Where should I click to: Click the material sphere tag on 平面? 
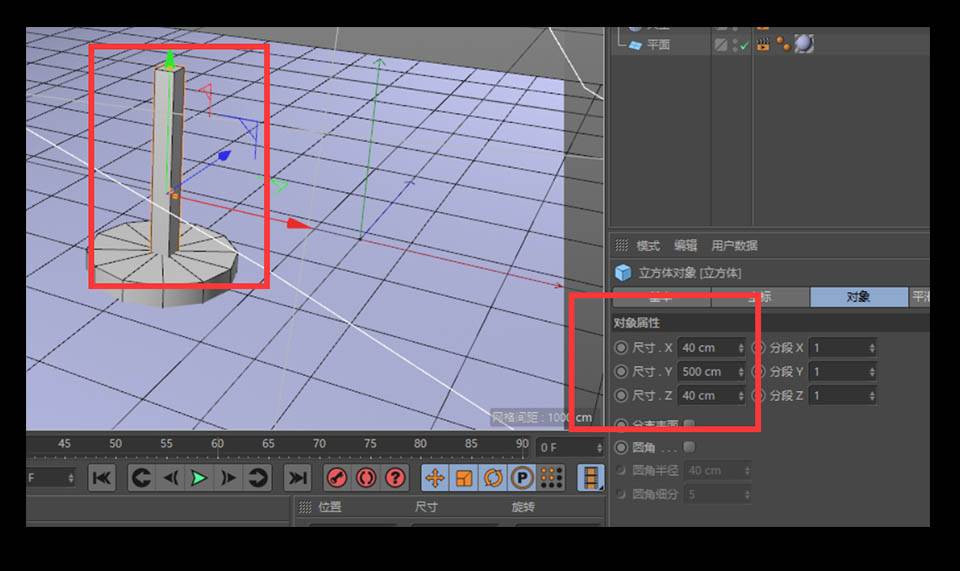[x=804, y=43]
